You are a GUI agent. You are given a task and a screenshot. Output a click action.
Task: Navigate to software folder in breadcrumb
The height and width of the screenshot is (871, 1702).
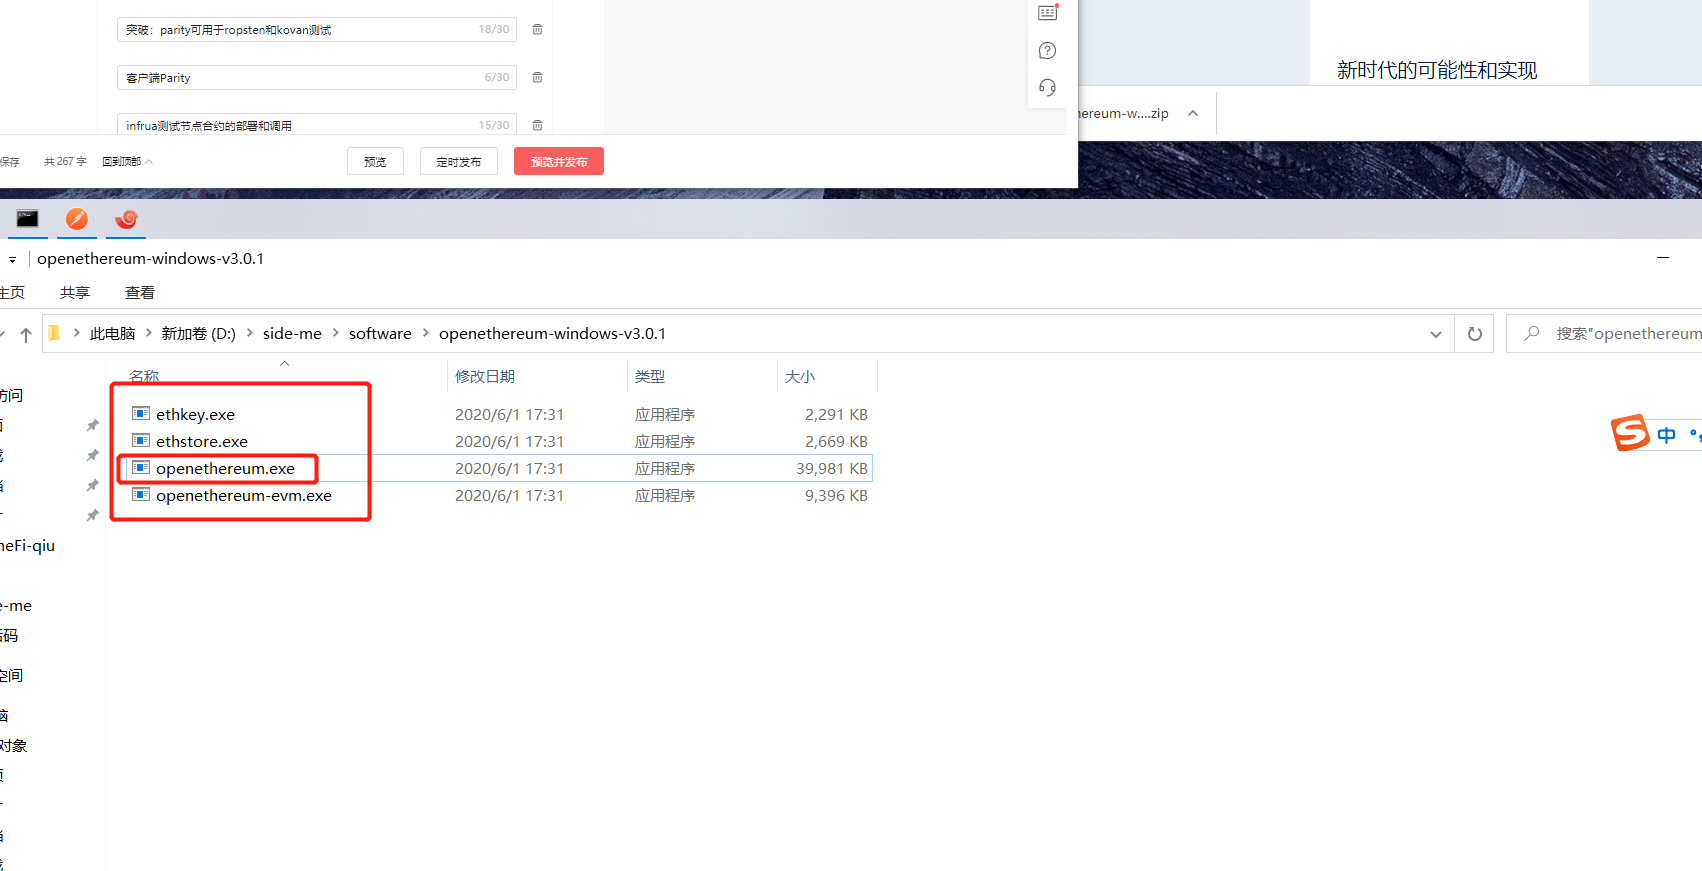click(380, 333)
